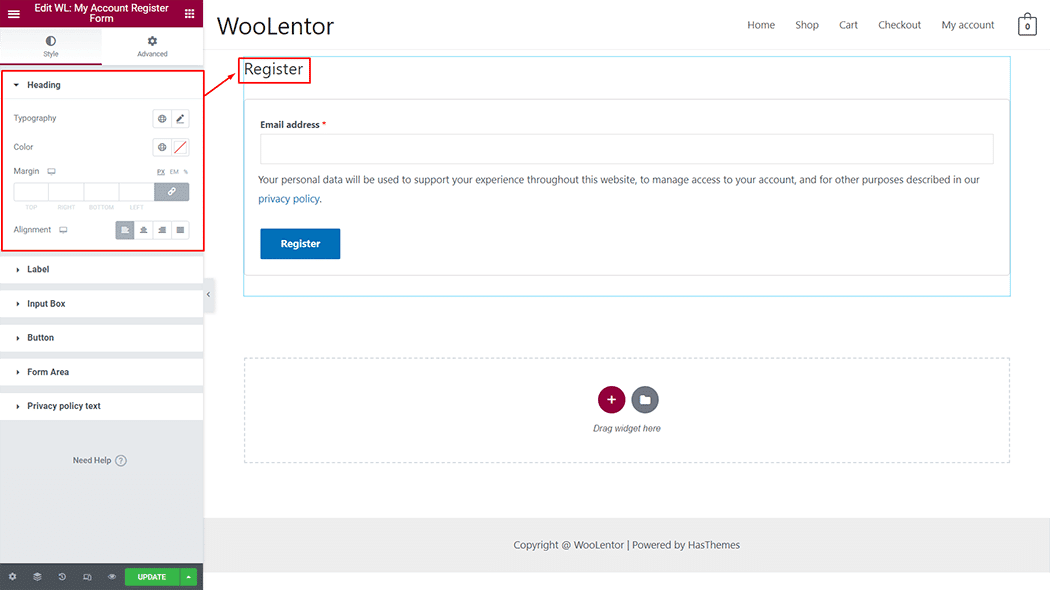This screenshot has width=1050, height=590.
Task: Toggle linked margin values
Action: click(x=171, y=192)
